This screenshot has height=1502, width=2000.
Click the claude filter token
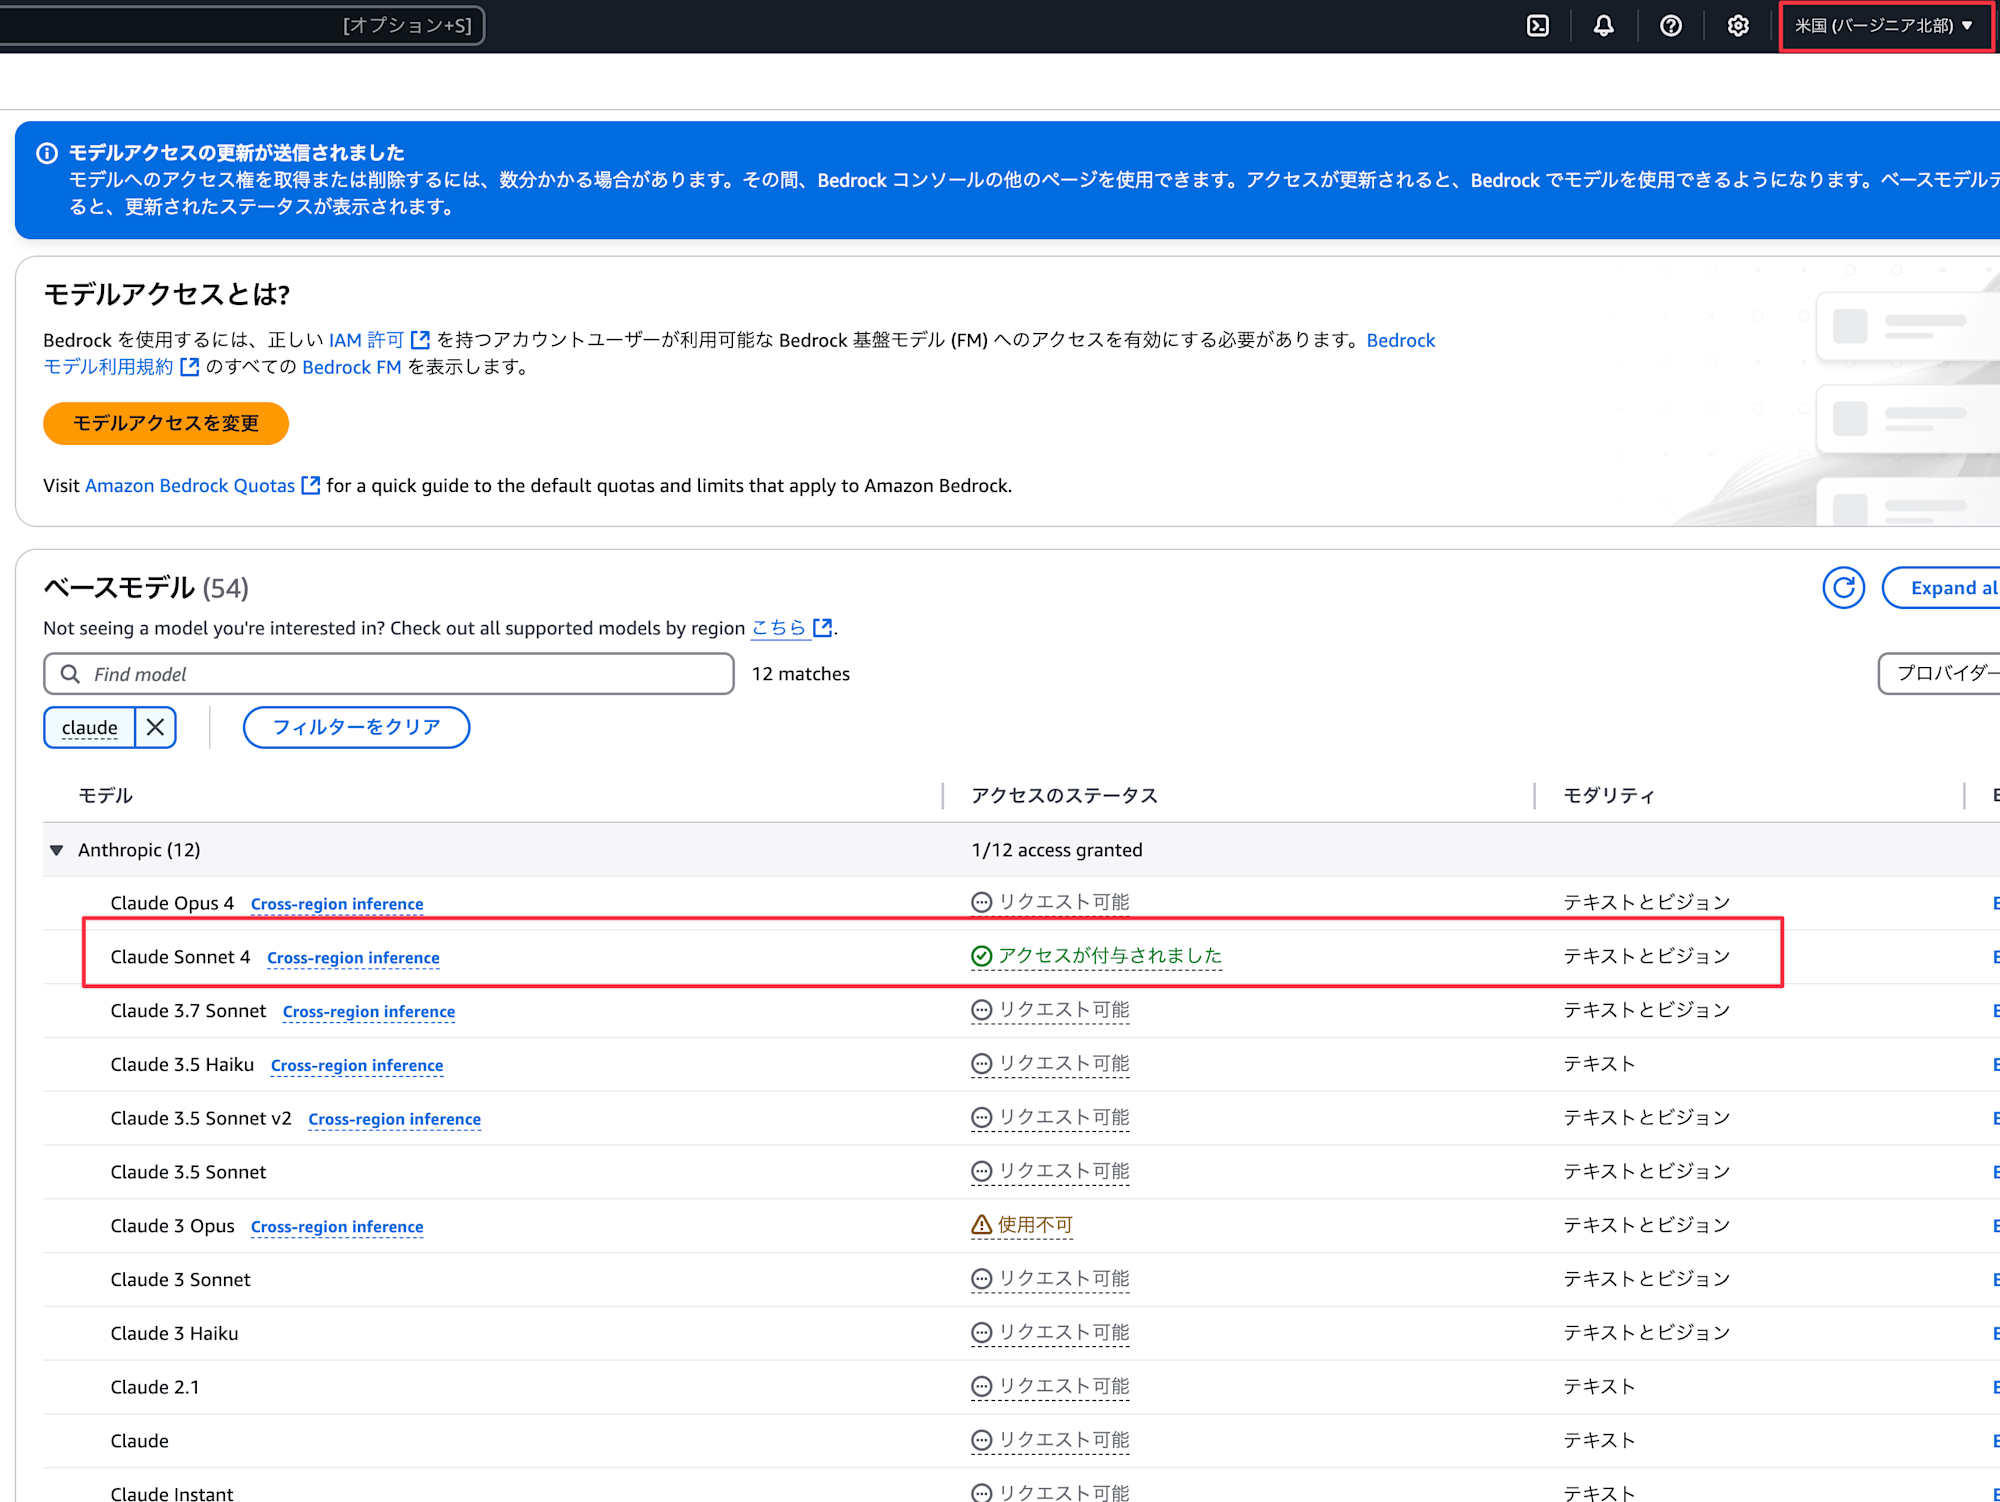[90, 727]
